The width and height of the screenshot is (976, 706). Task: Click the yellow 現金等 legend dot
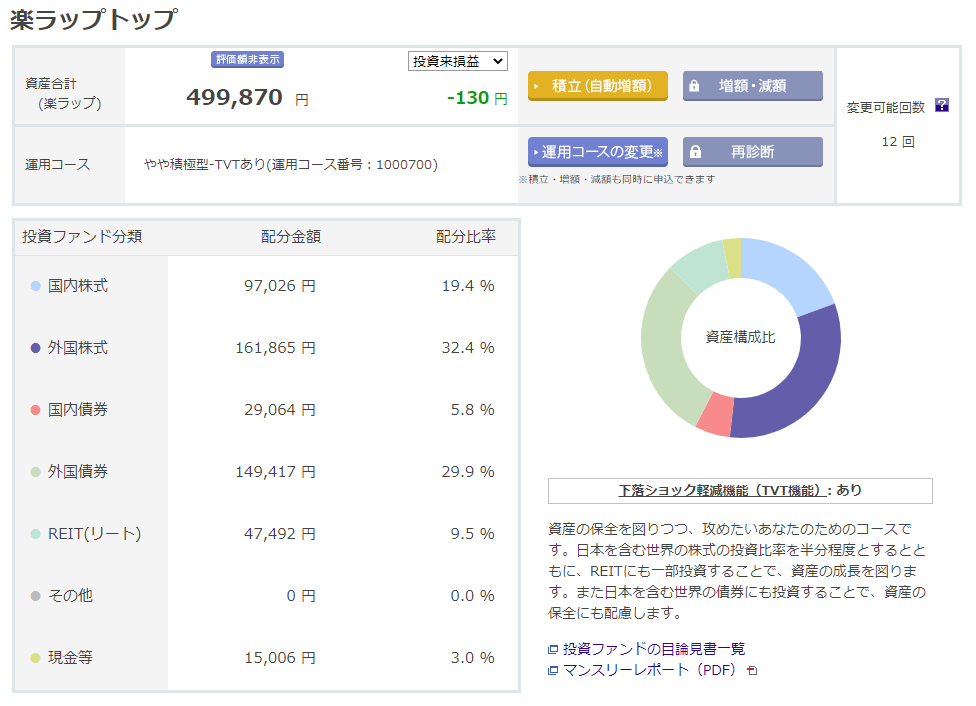pyautogui.click(x=36, y=658)
